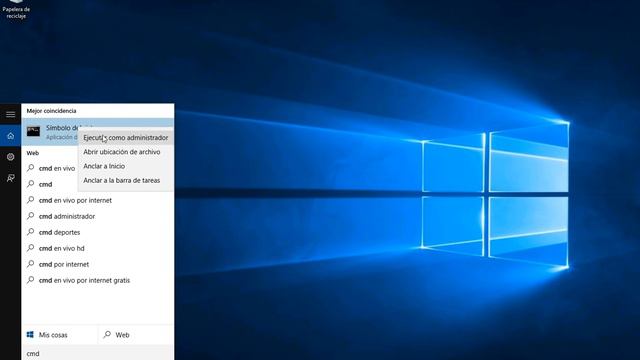Click the 'Web' search filter button
This screenshot has height=360, width=640.
coord(136,335)
